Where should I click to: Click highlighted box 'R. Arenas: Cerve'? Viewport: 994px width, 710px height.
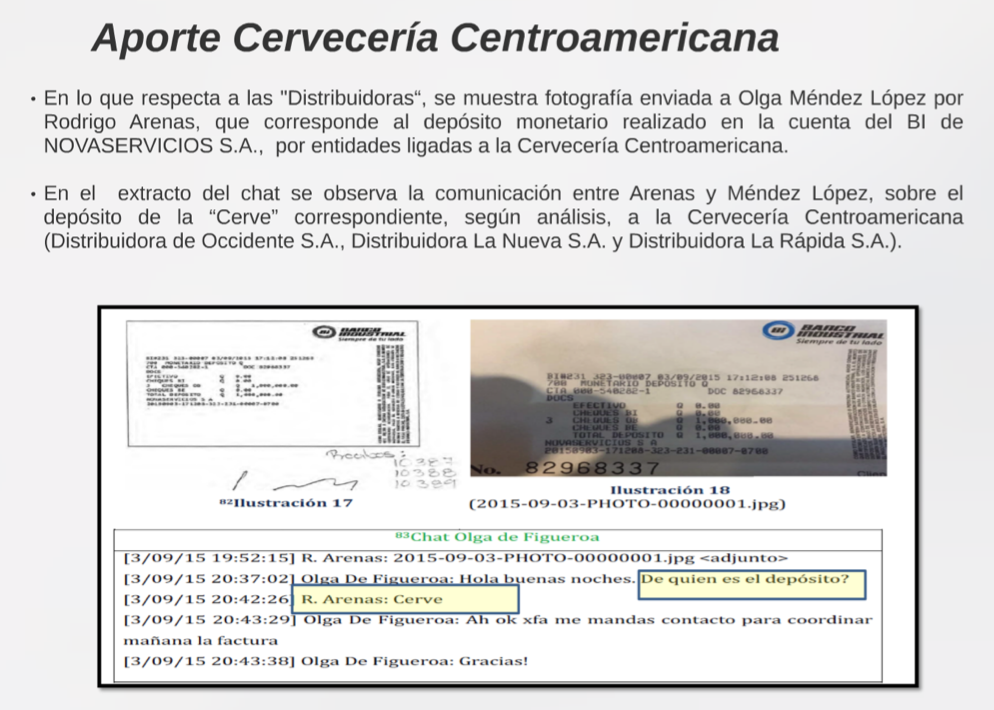pyautogui.click(x=405, y=600)
